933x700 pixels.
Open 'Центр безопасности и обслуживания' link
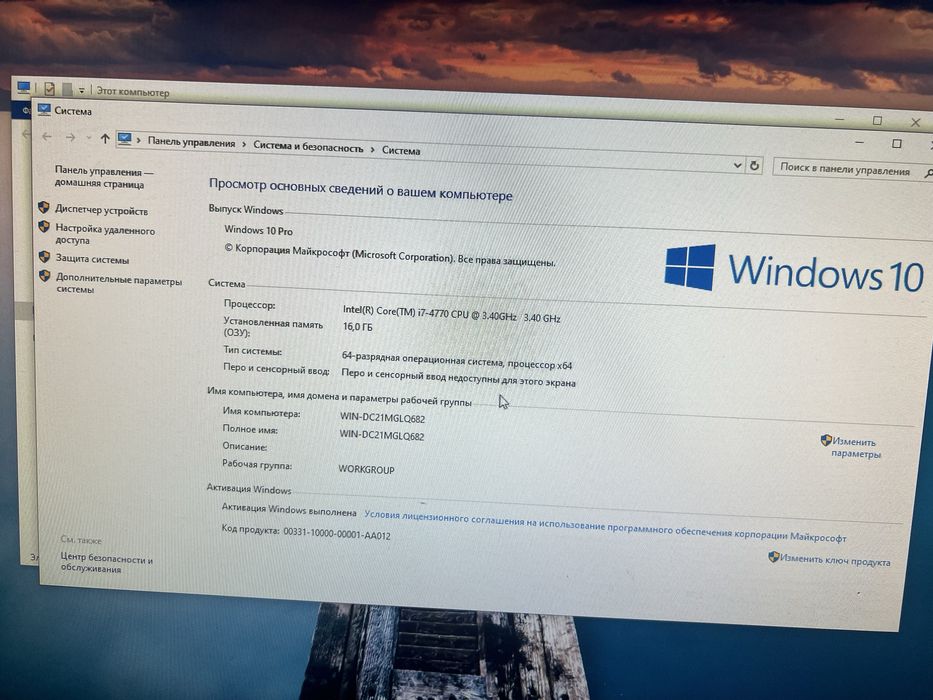(107, 564)
